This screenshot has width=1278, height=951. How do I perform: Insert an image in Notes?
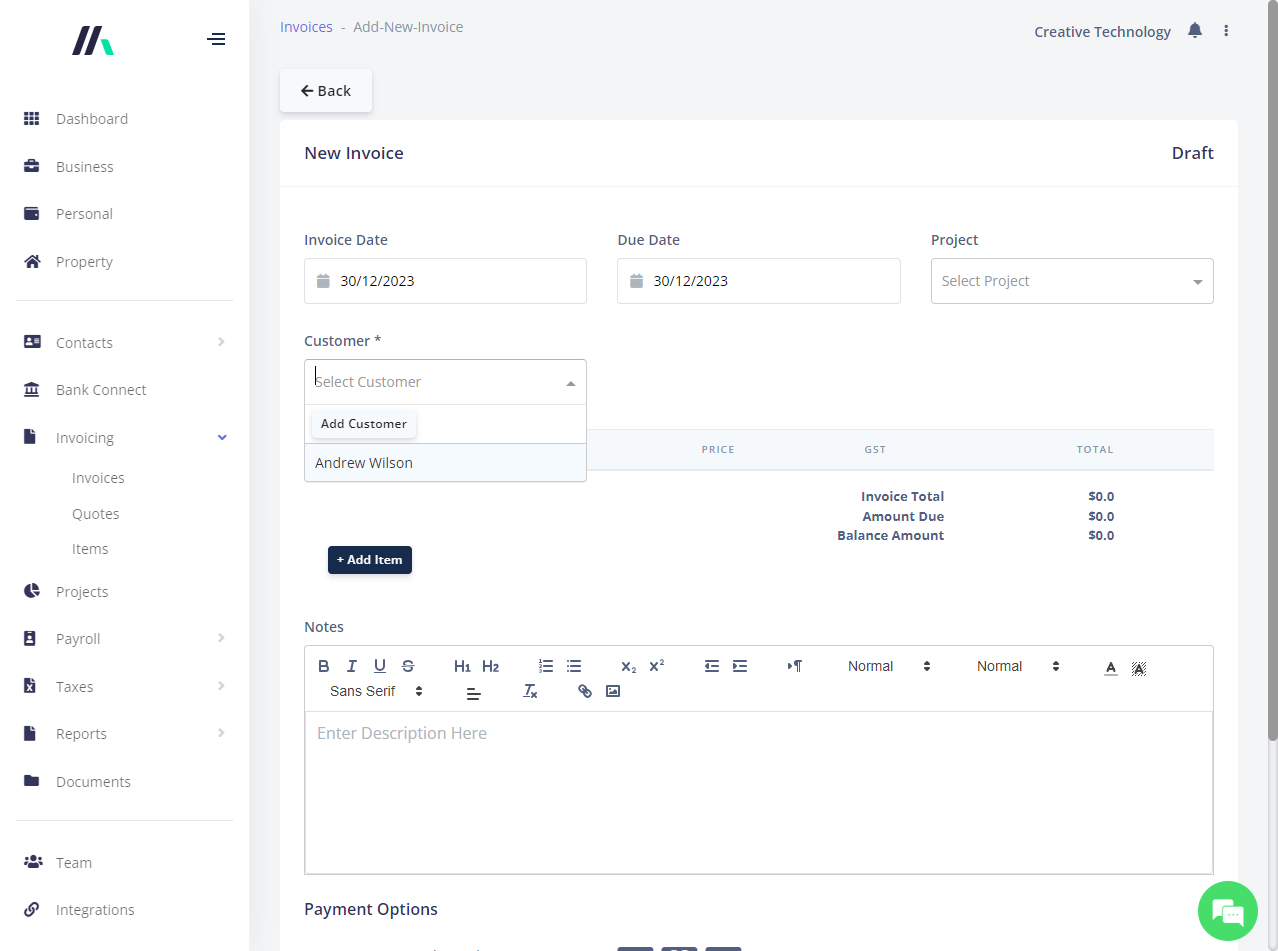(613, 691)
